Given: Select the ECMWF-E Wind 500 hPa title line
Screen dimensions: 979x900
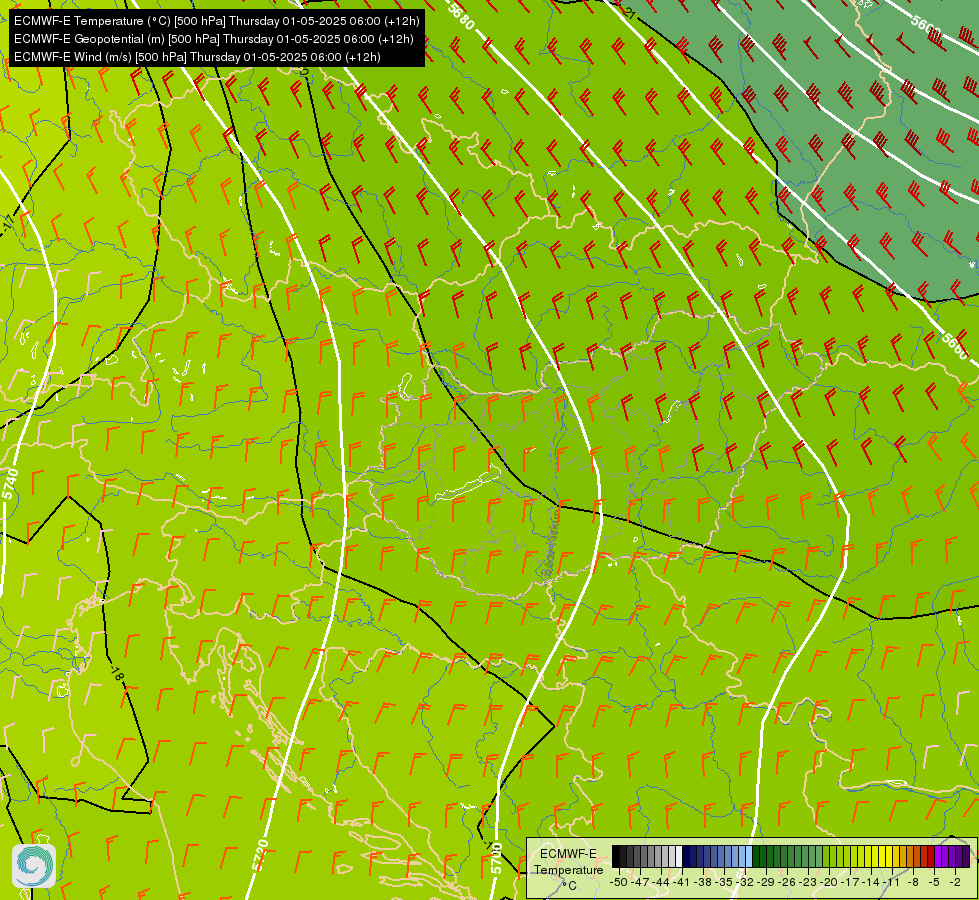Looking at the screenshot, I should click(197, 57).
